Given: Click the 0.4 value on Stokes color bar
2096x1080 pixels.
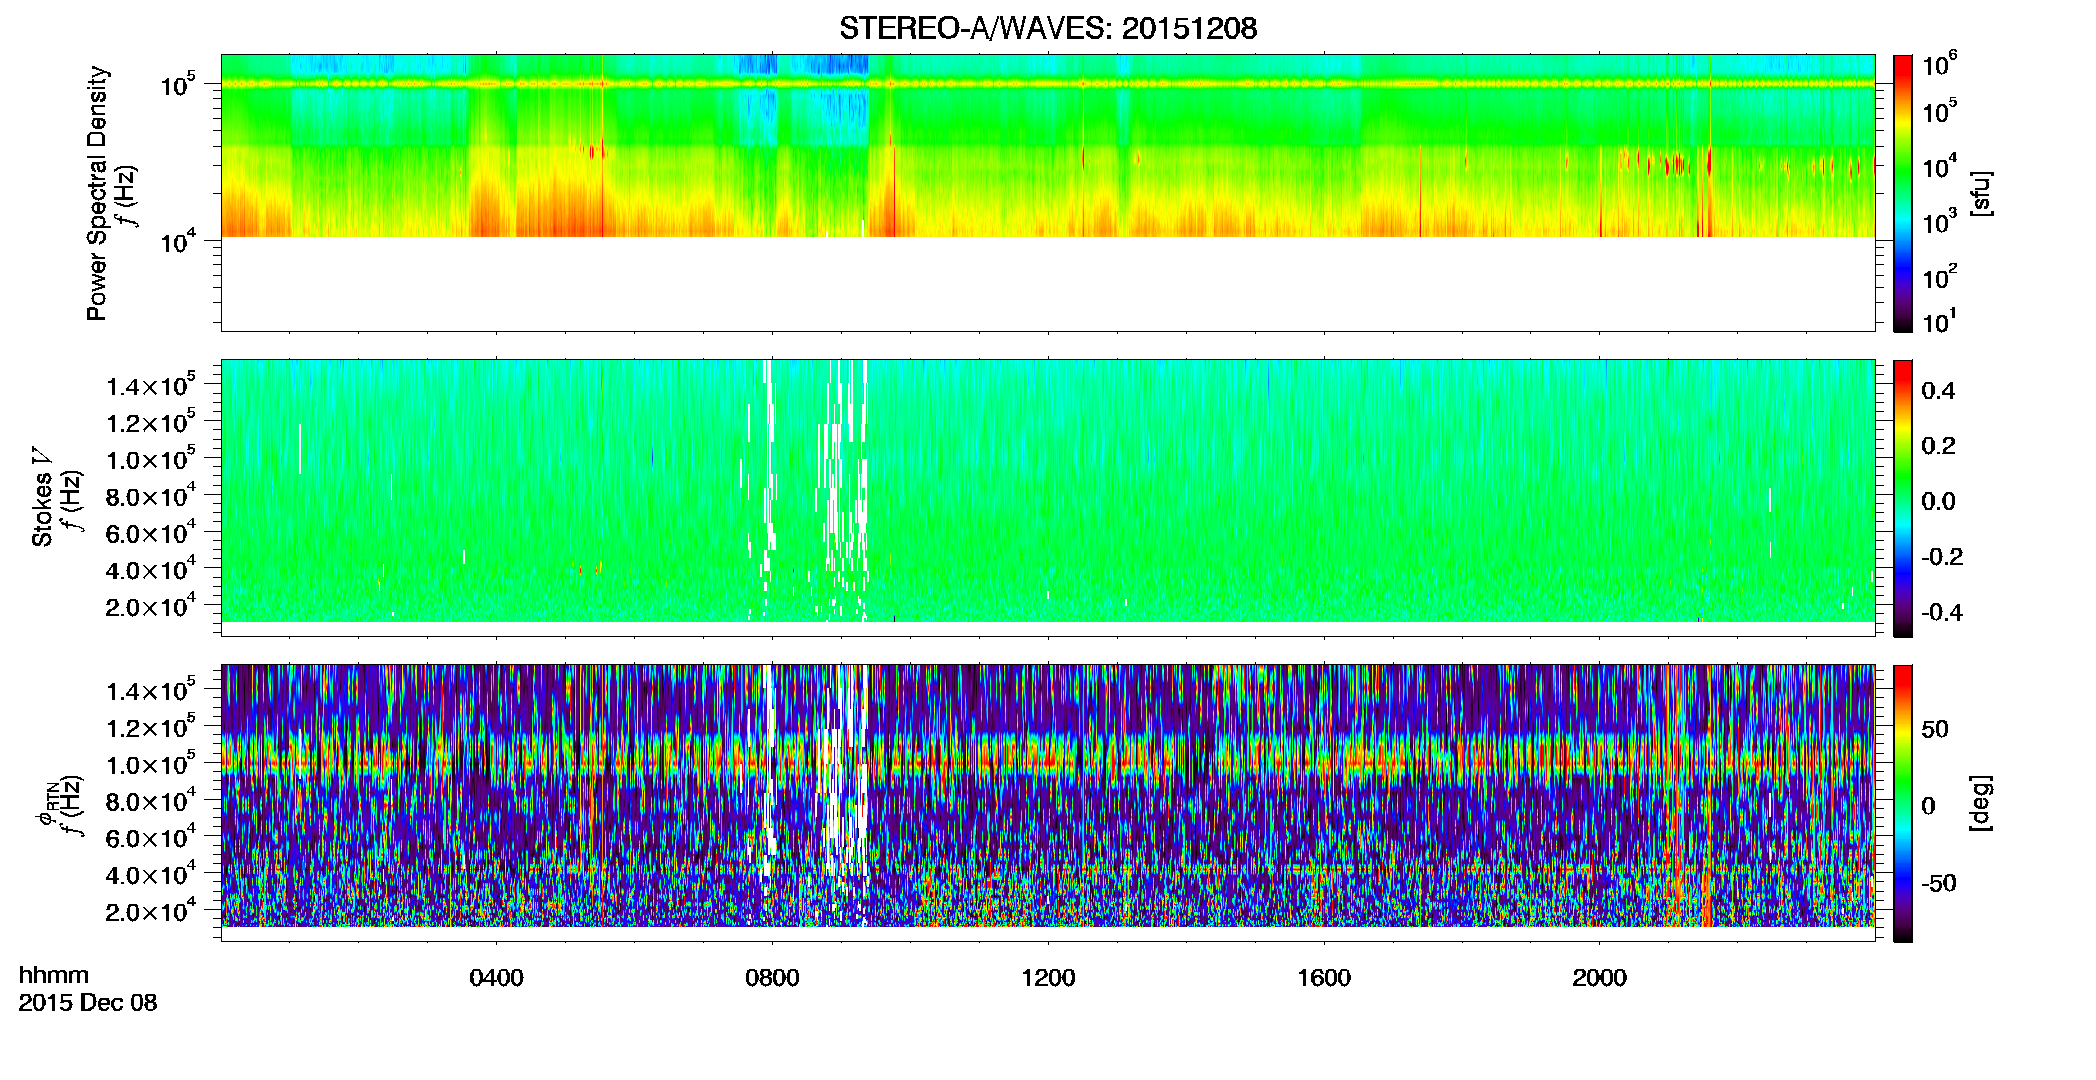Looking at the screenshot, I should 1938,391.
